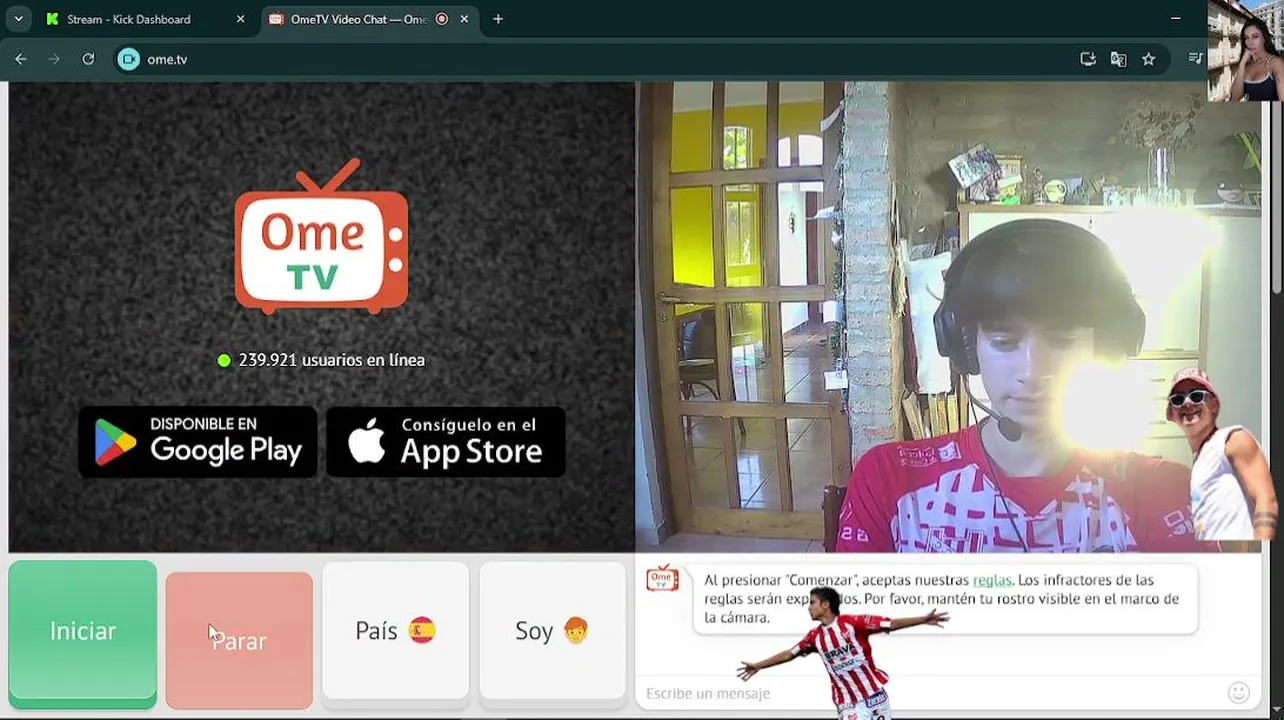
Task: Click the translate page icon
Action: pyautogui.click(x=1118, y=59)
